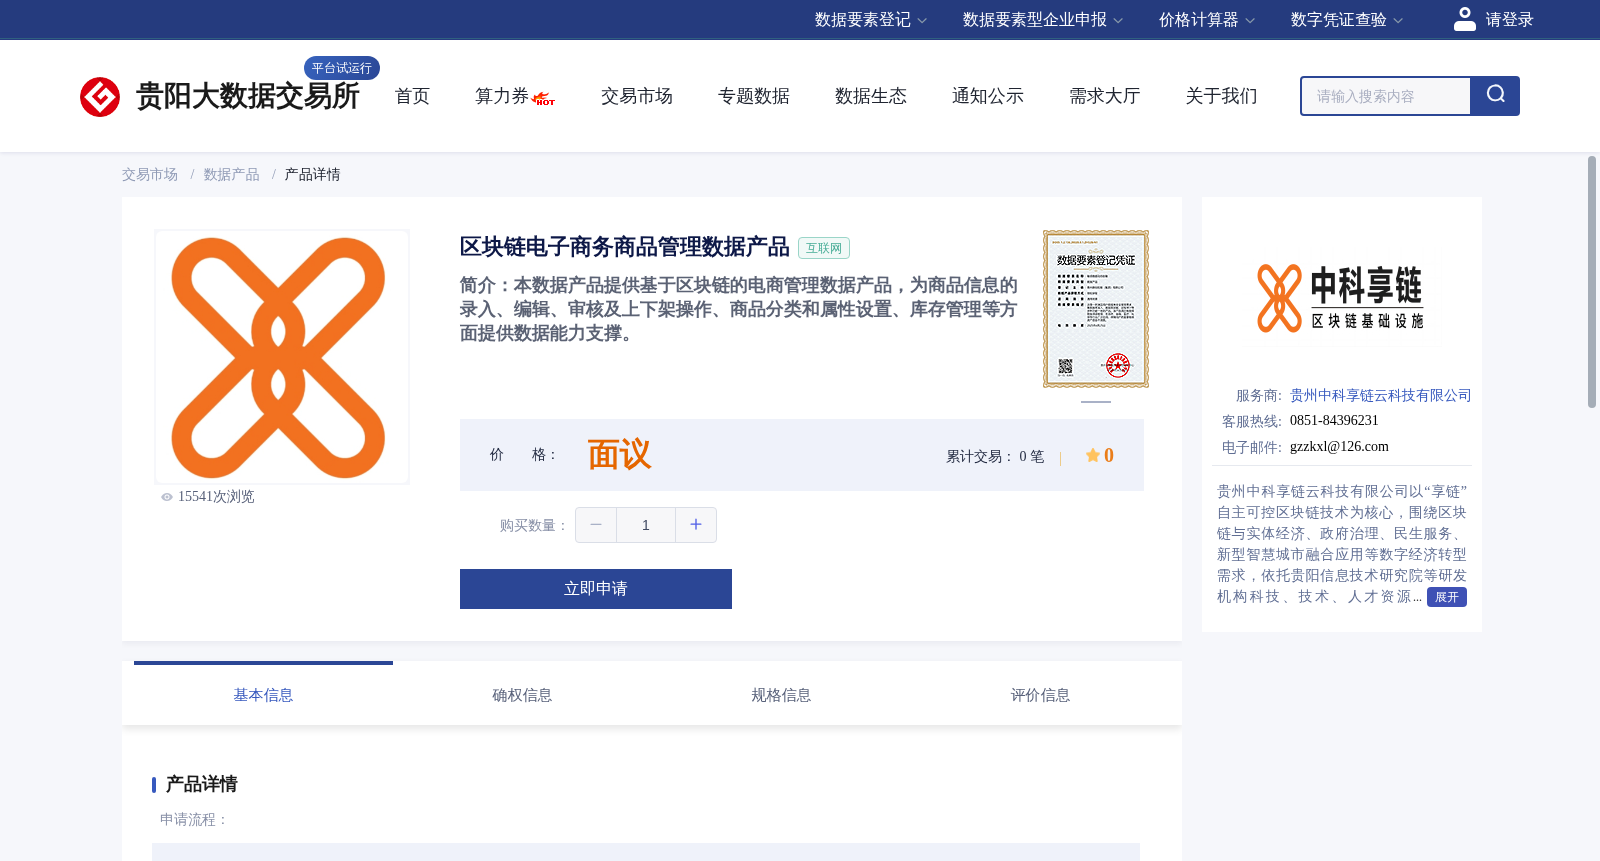Open the 数据生态 nav item
The image size is (1600, 861).
[871, 96]
